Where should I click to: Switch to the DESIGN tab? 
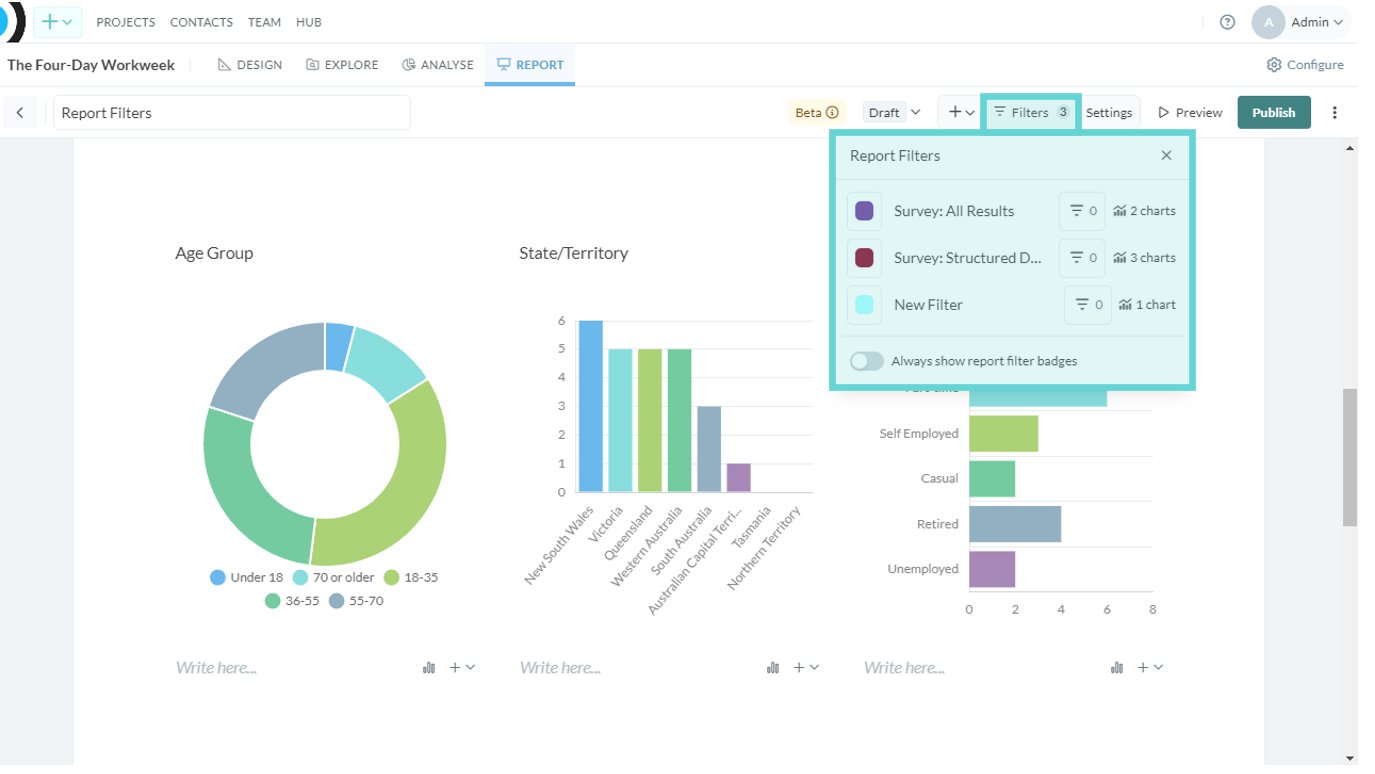tap(250, 65)
